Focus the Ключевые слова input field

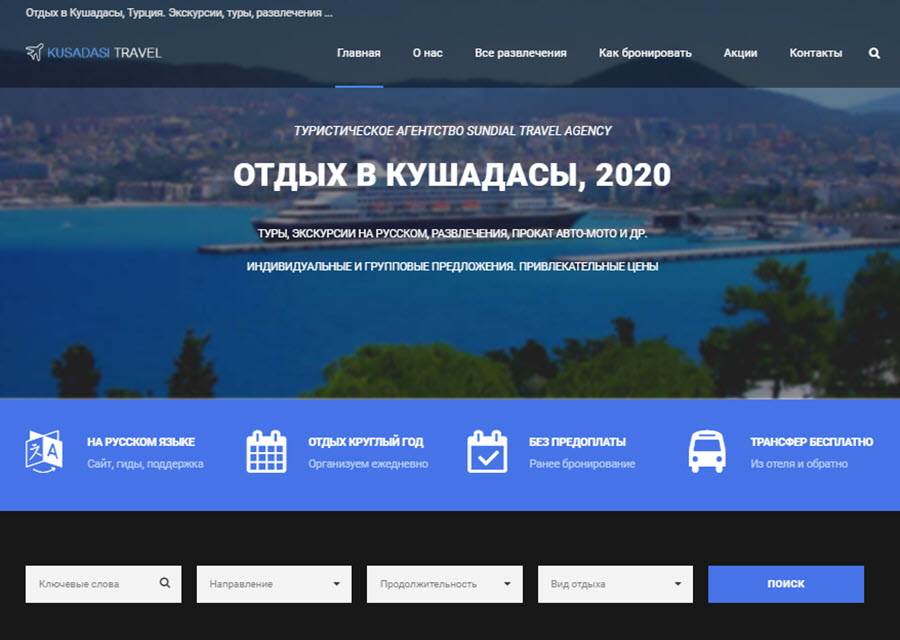coord(103,584)
